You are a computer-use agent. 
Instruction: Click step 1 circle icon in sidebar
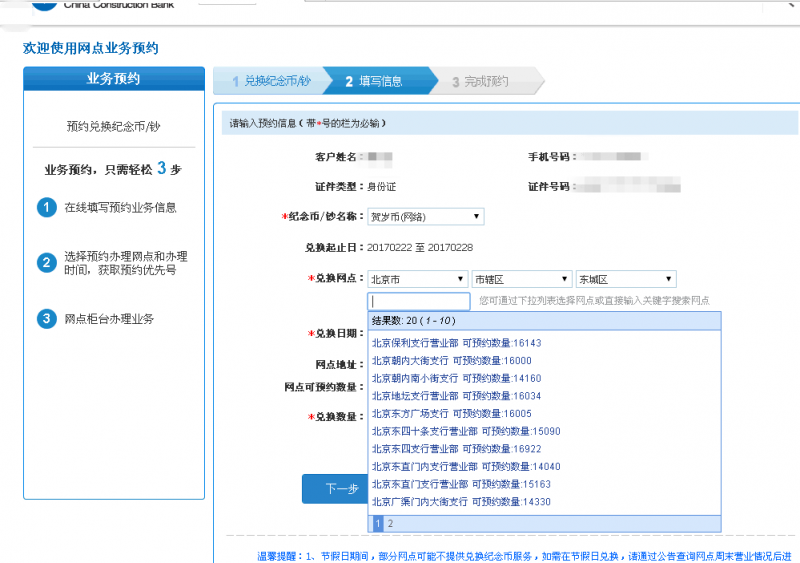45,208
